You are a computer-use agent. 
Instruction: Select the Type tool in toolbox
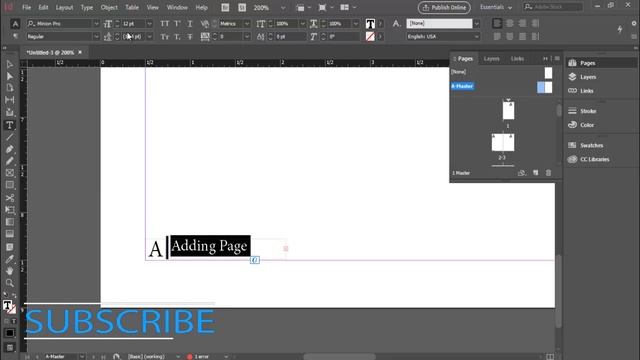(x=9, y=125)
